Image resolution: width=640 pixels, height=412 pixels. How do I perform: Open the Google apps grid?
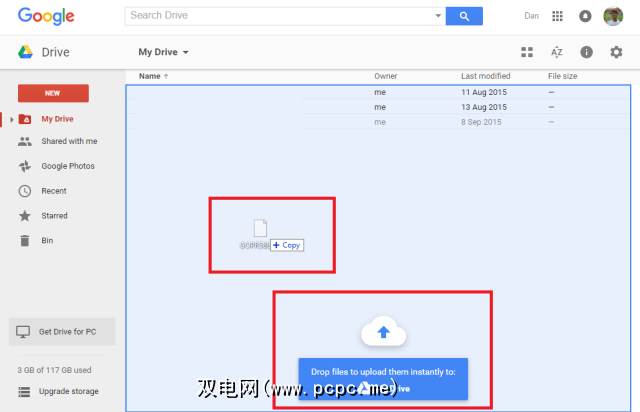[x=557, y=16]
